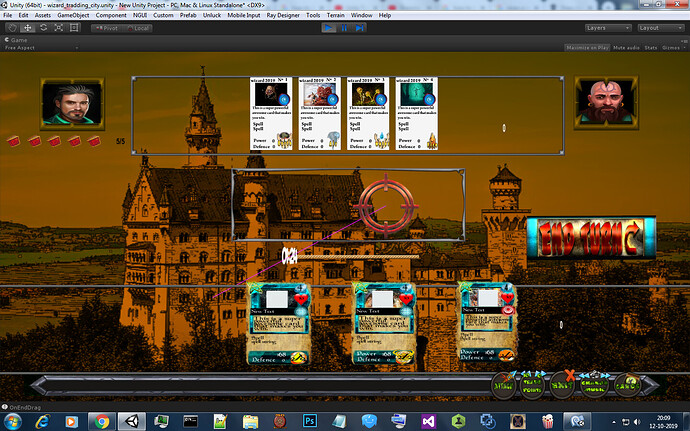Screen dimensions: 690x431
Task: Select the Scale tool in Unity toolbar
Action: 59,28
